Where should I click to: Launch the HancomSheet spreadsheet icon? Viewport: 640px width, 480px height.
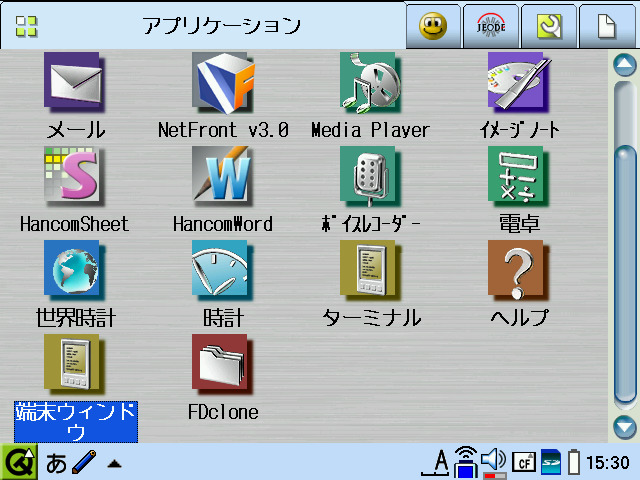(74, 176)
